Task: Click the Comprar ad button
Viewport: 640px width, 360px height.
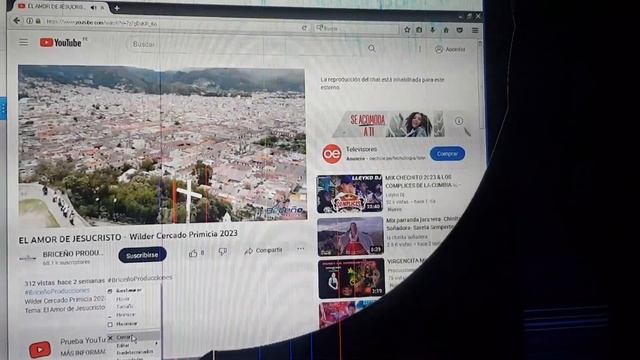Action: click(x=447, y=154)
